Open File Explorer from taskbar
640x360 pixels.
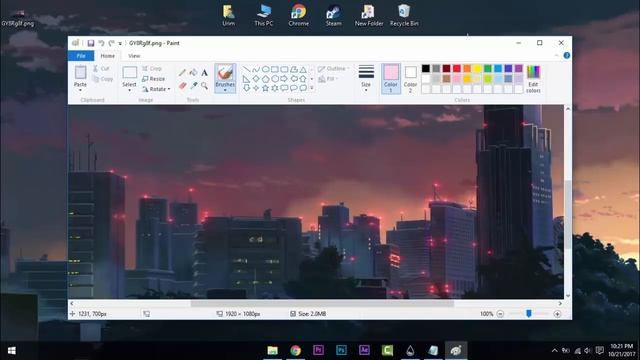[x=272, y=350]
